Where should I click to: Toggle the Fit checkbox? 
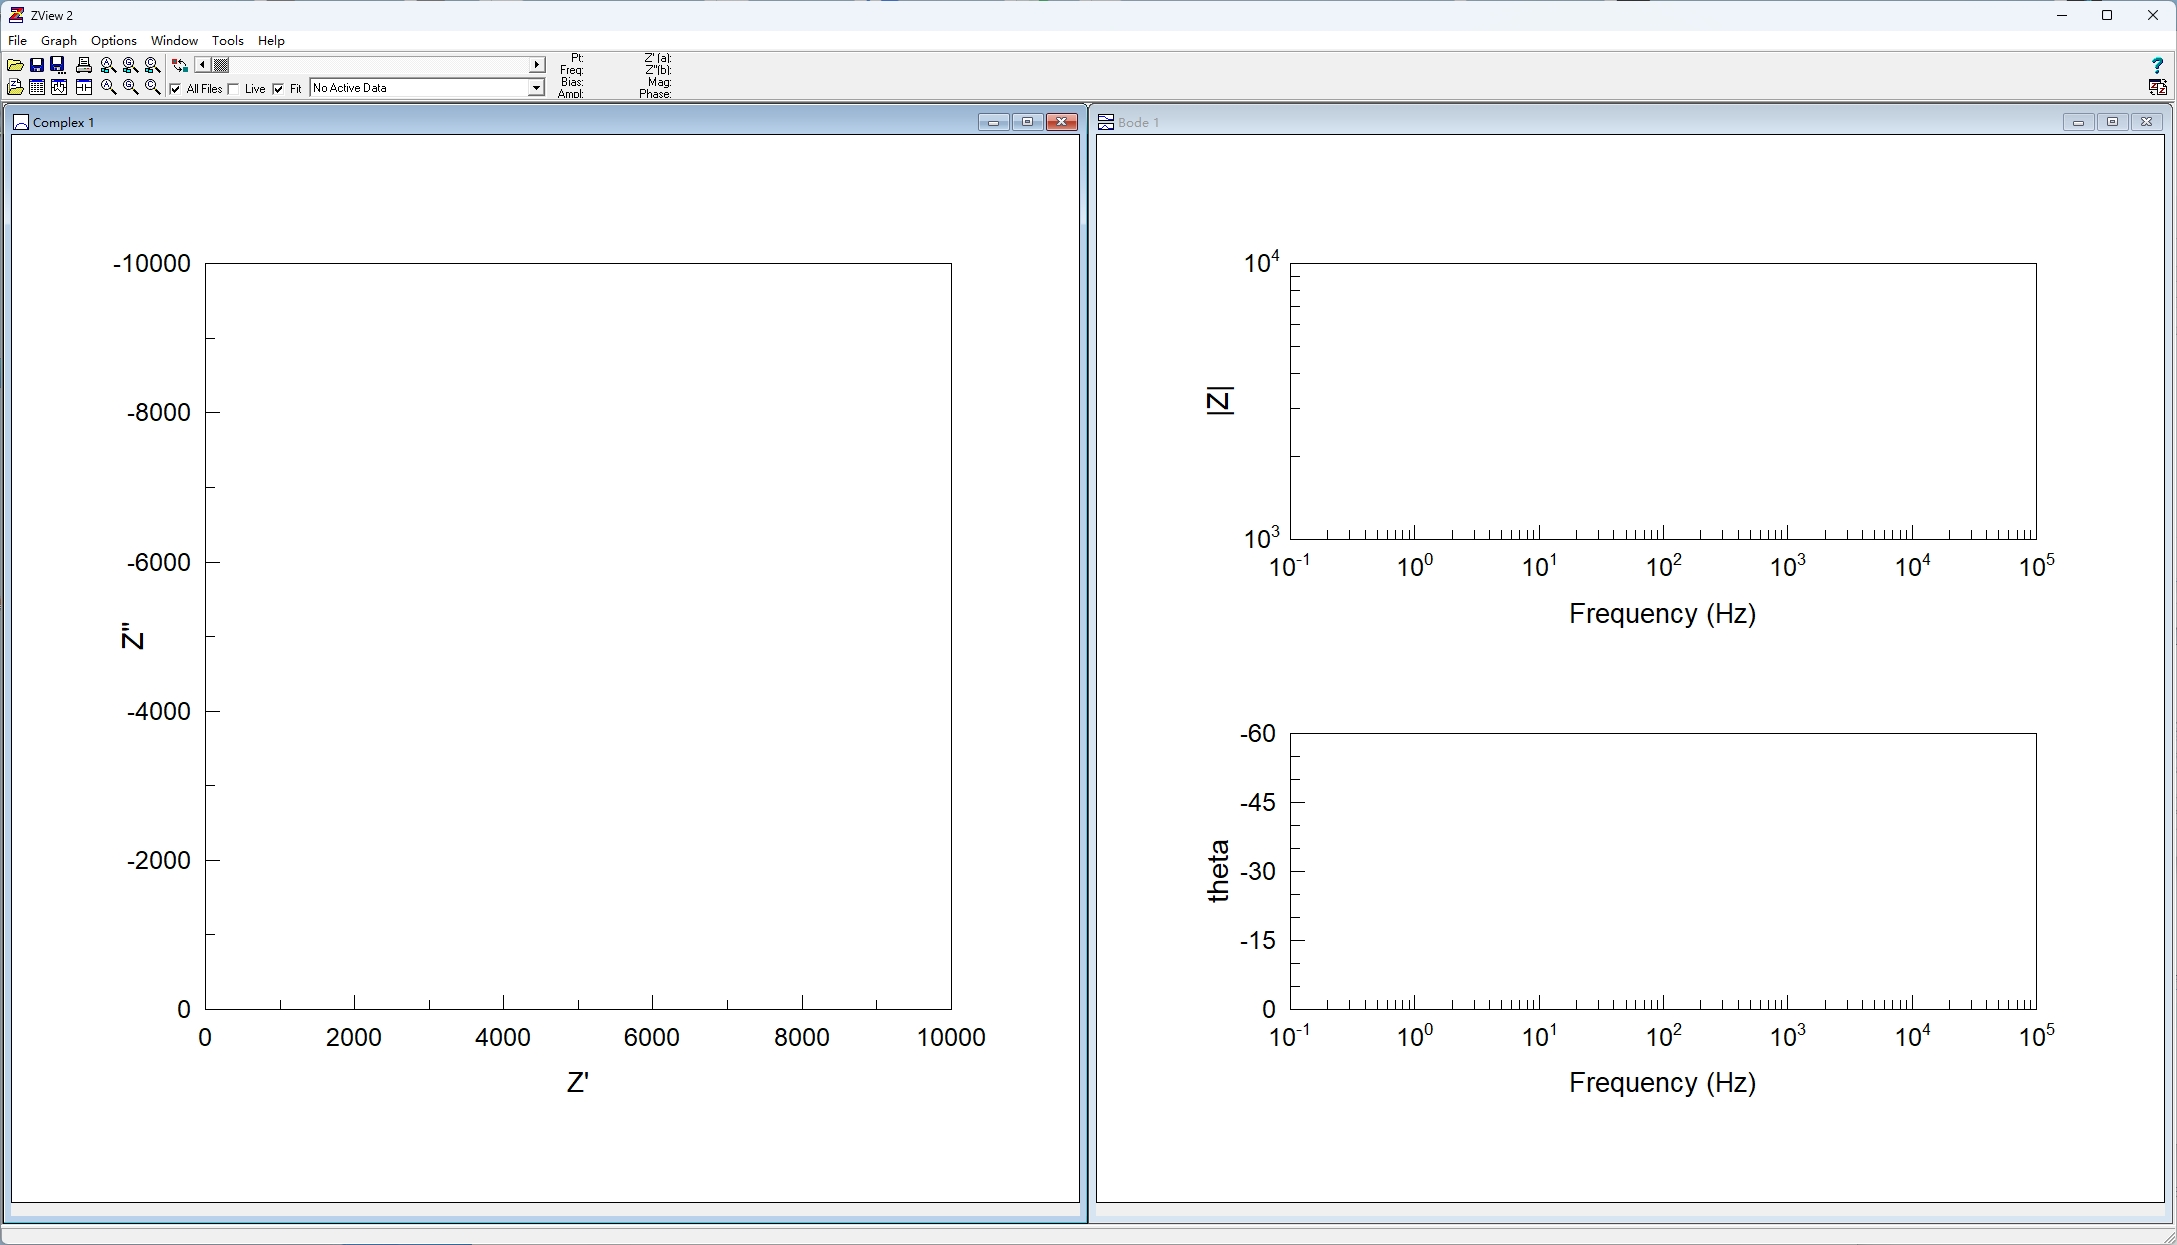(278, 89)
